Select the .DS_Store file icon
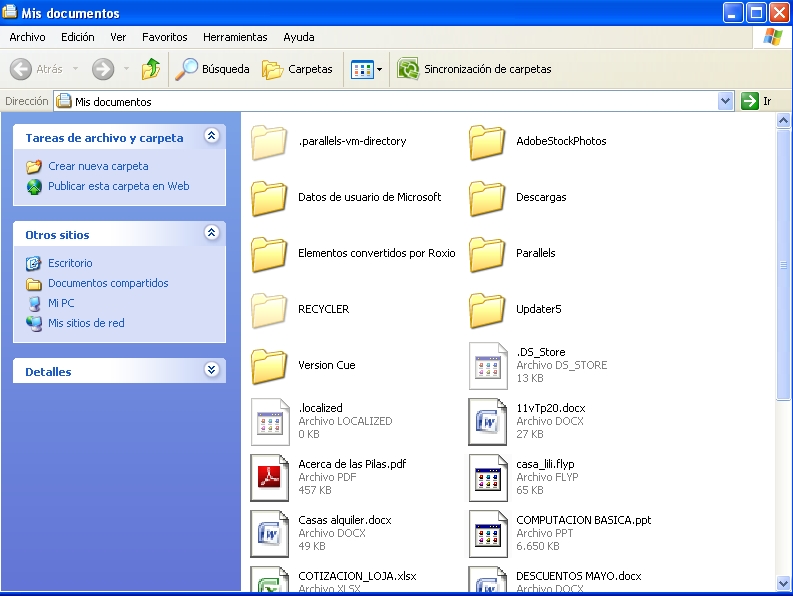Image resolution: width=793 pixels, height=596 pixels. point(488,366)
